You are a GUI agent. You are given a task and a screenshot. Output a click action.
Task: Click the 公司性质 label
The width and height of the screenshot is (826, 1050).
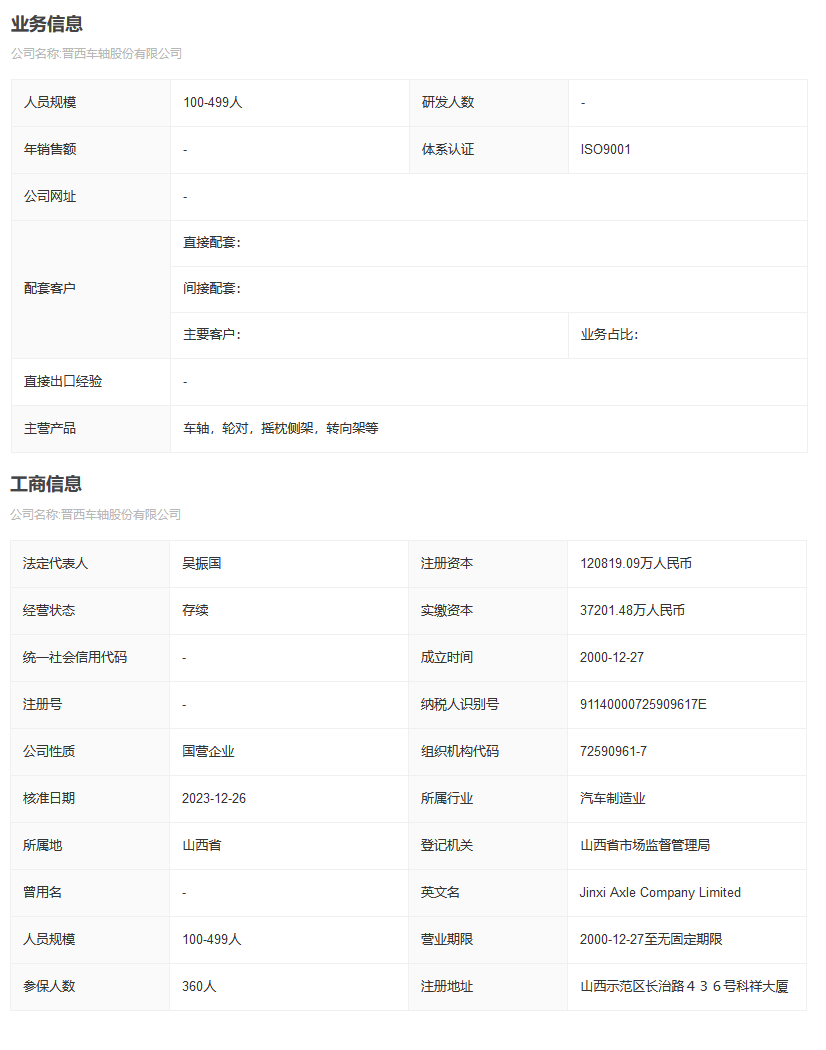click(49, 751)
